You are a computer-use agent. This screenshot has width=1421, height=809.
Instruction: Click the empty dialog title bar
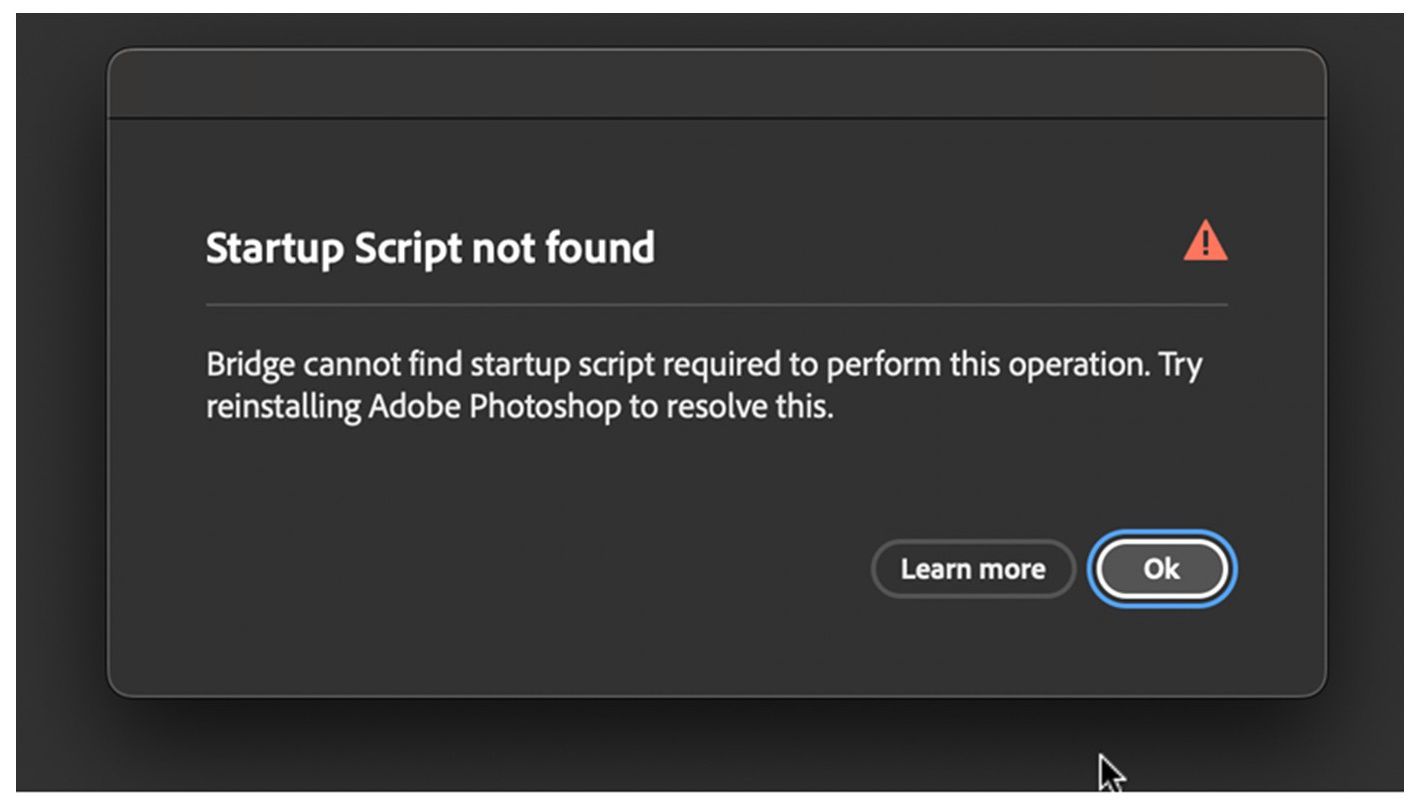[716, 84]
